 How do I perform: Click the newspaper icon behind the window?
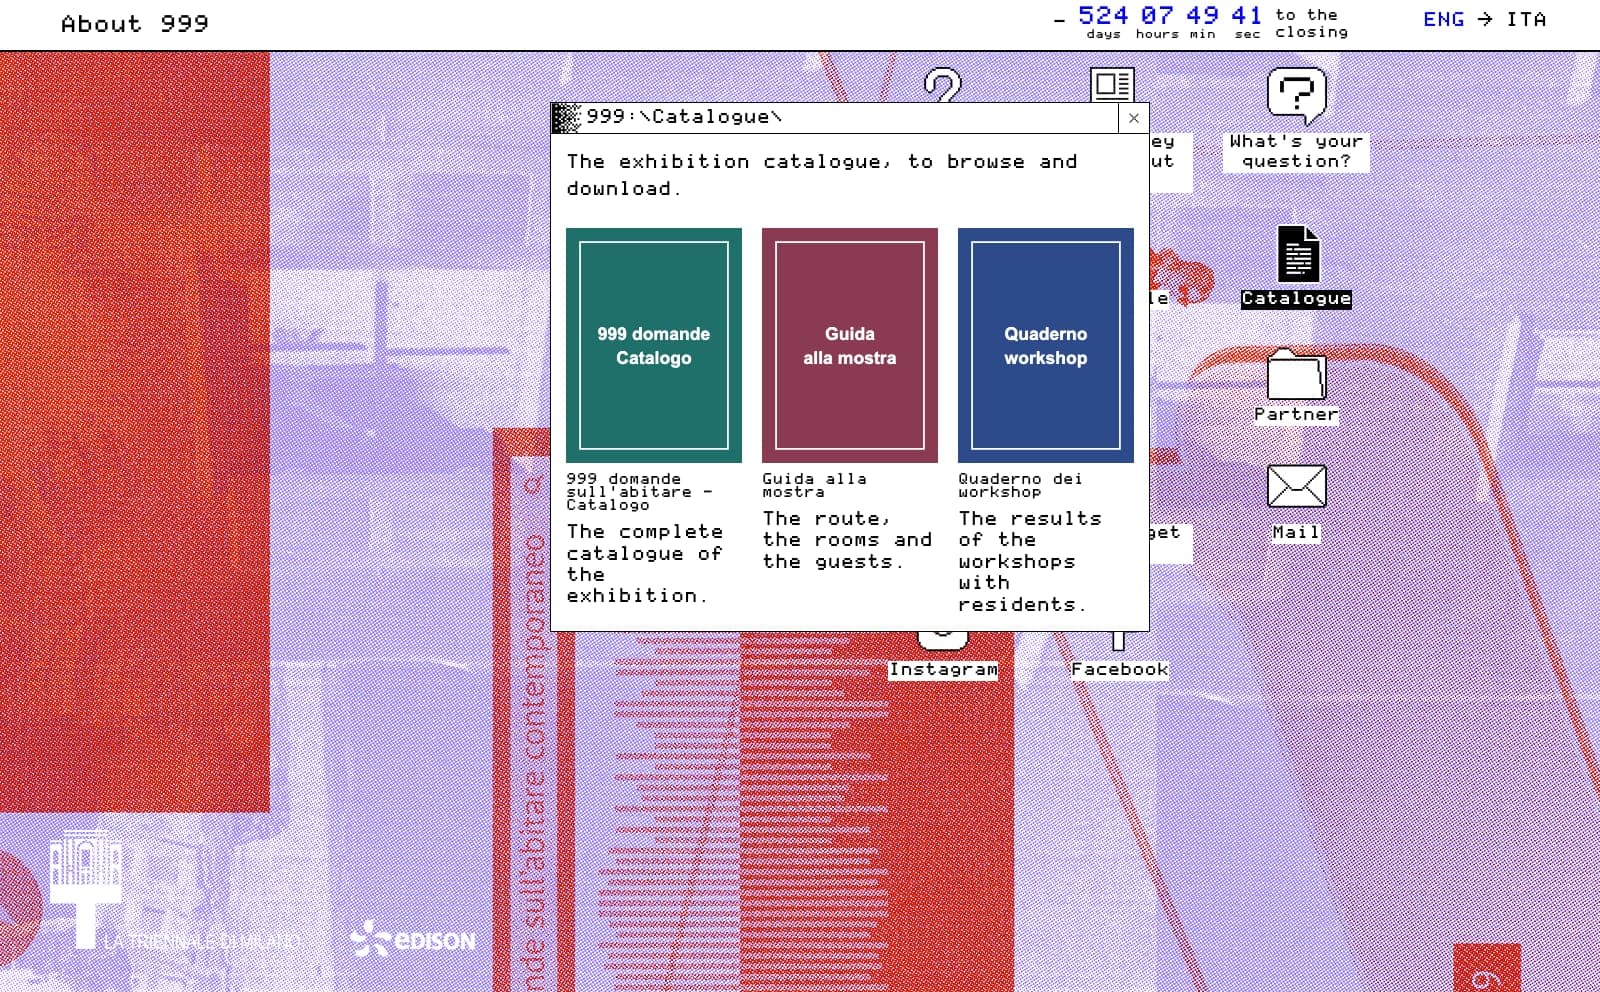pyautogui.click(x=1112, y=84)
